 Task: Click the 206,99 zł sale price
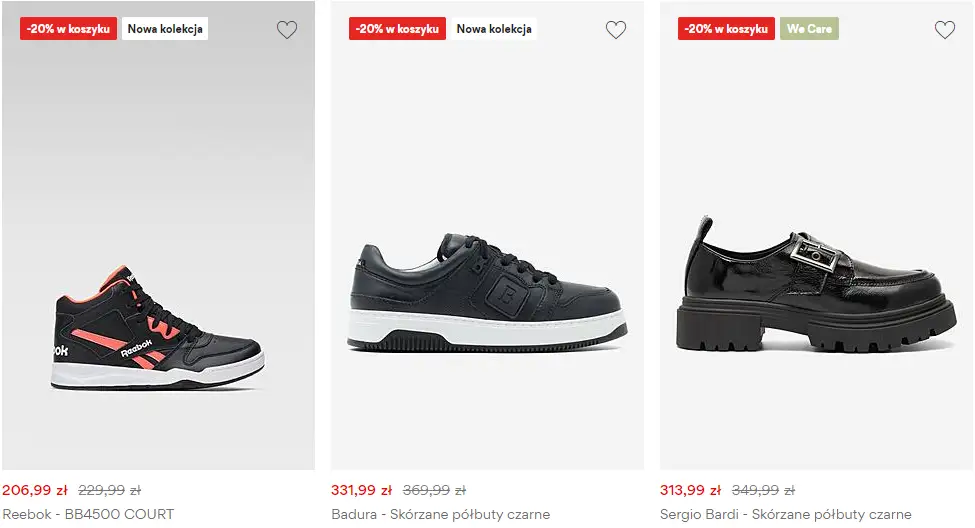(35, 491)
